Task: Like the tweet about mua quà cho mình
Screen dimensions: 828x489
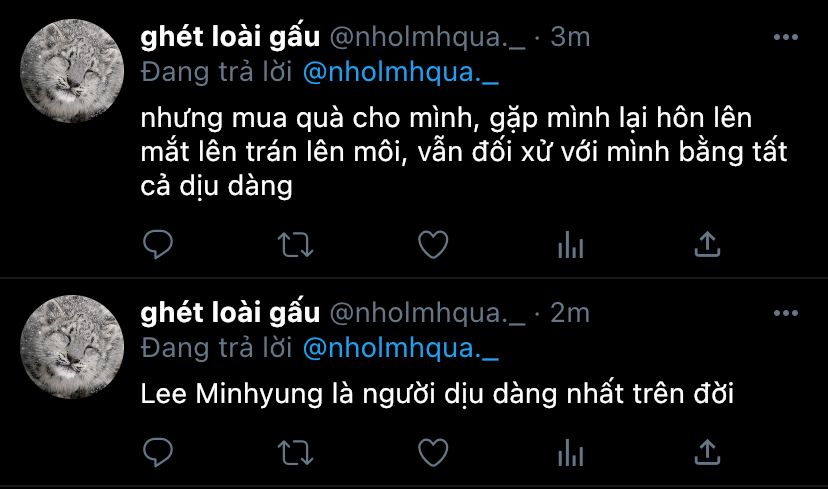Action: coord(433,244)
